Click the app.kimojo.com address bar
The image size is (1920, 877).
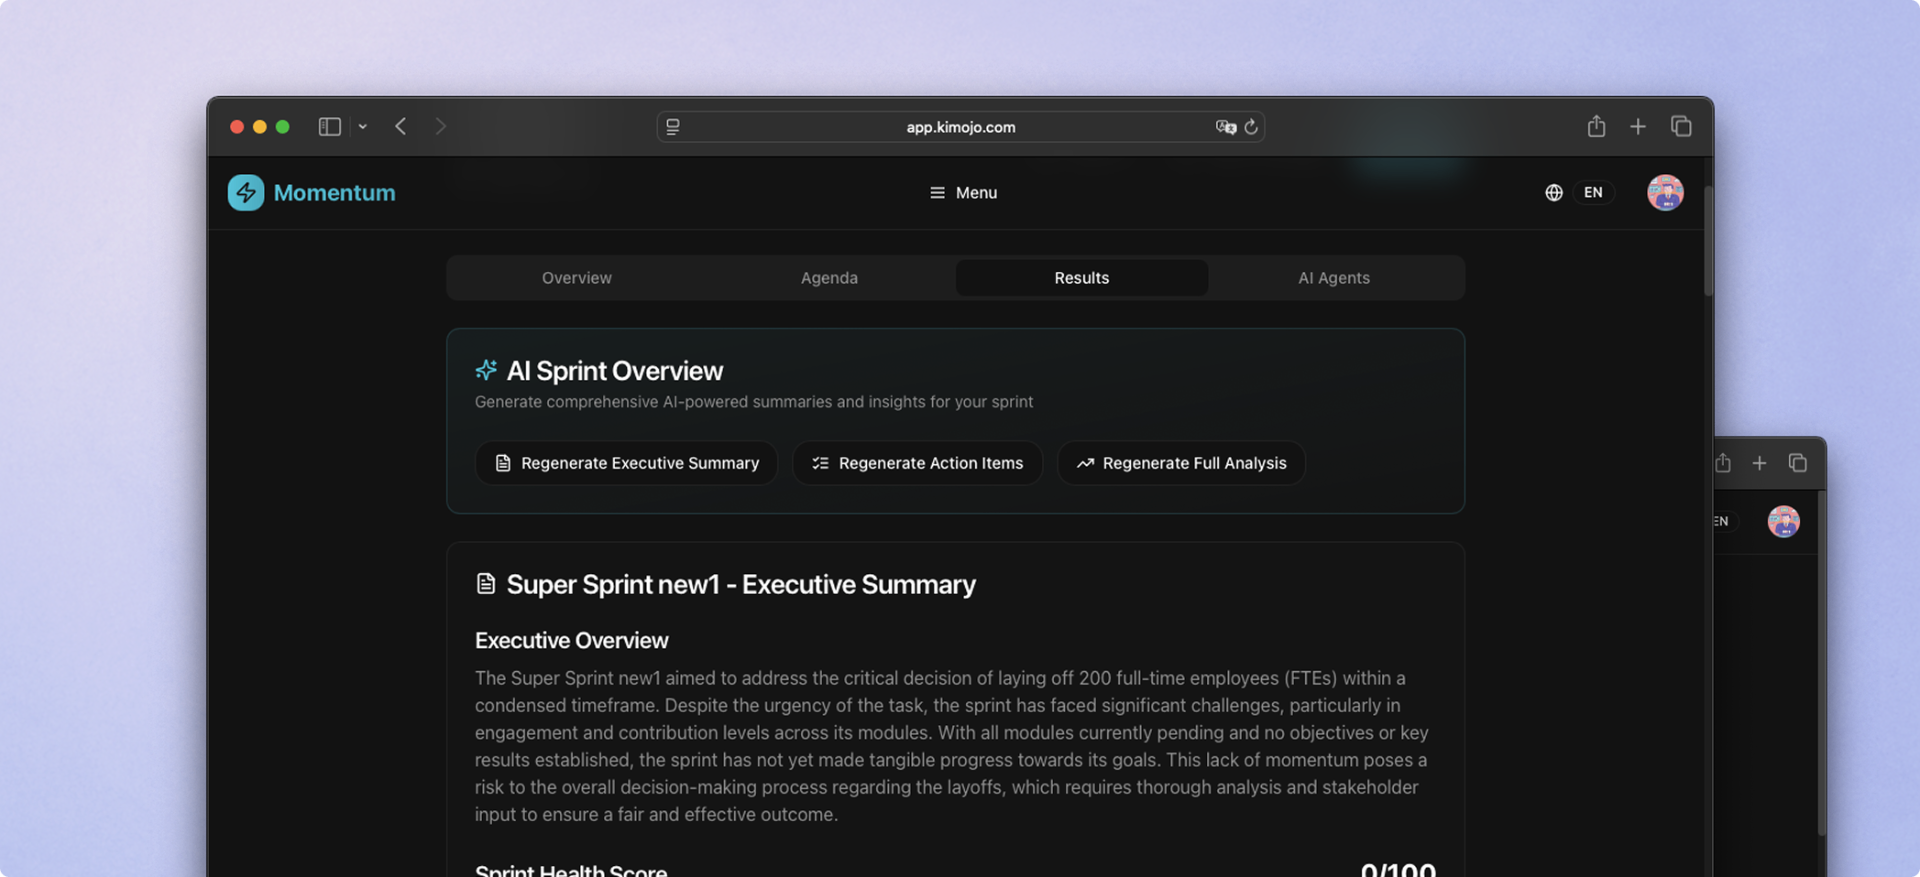960,127
